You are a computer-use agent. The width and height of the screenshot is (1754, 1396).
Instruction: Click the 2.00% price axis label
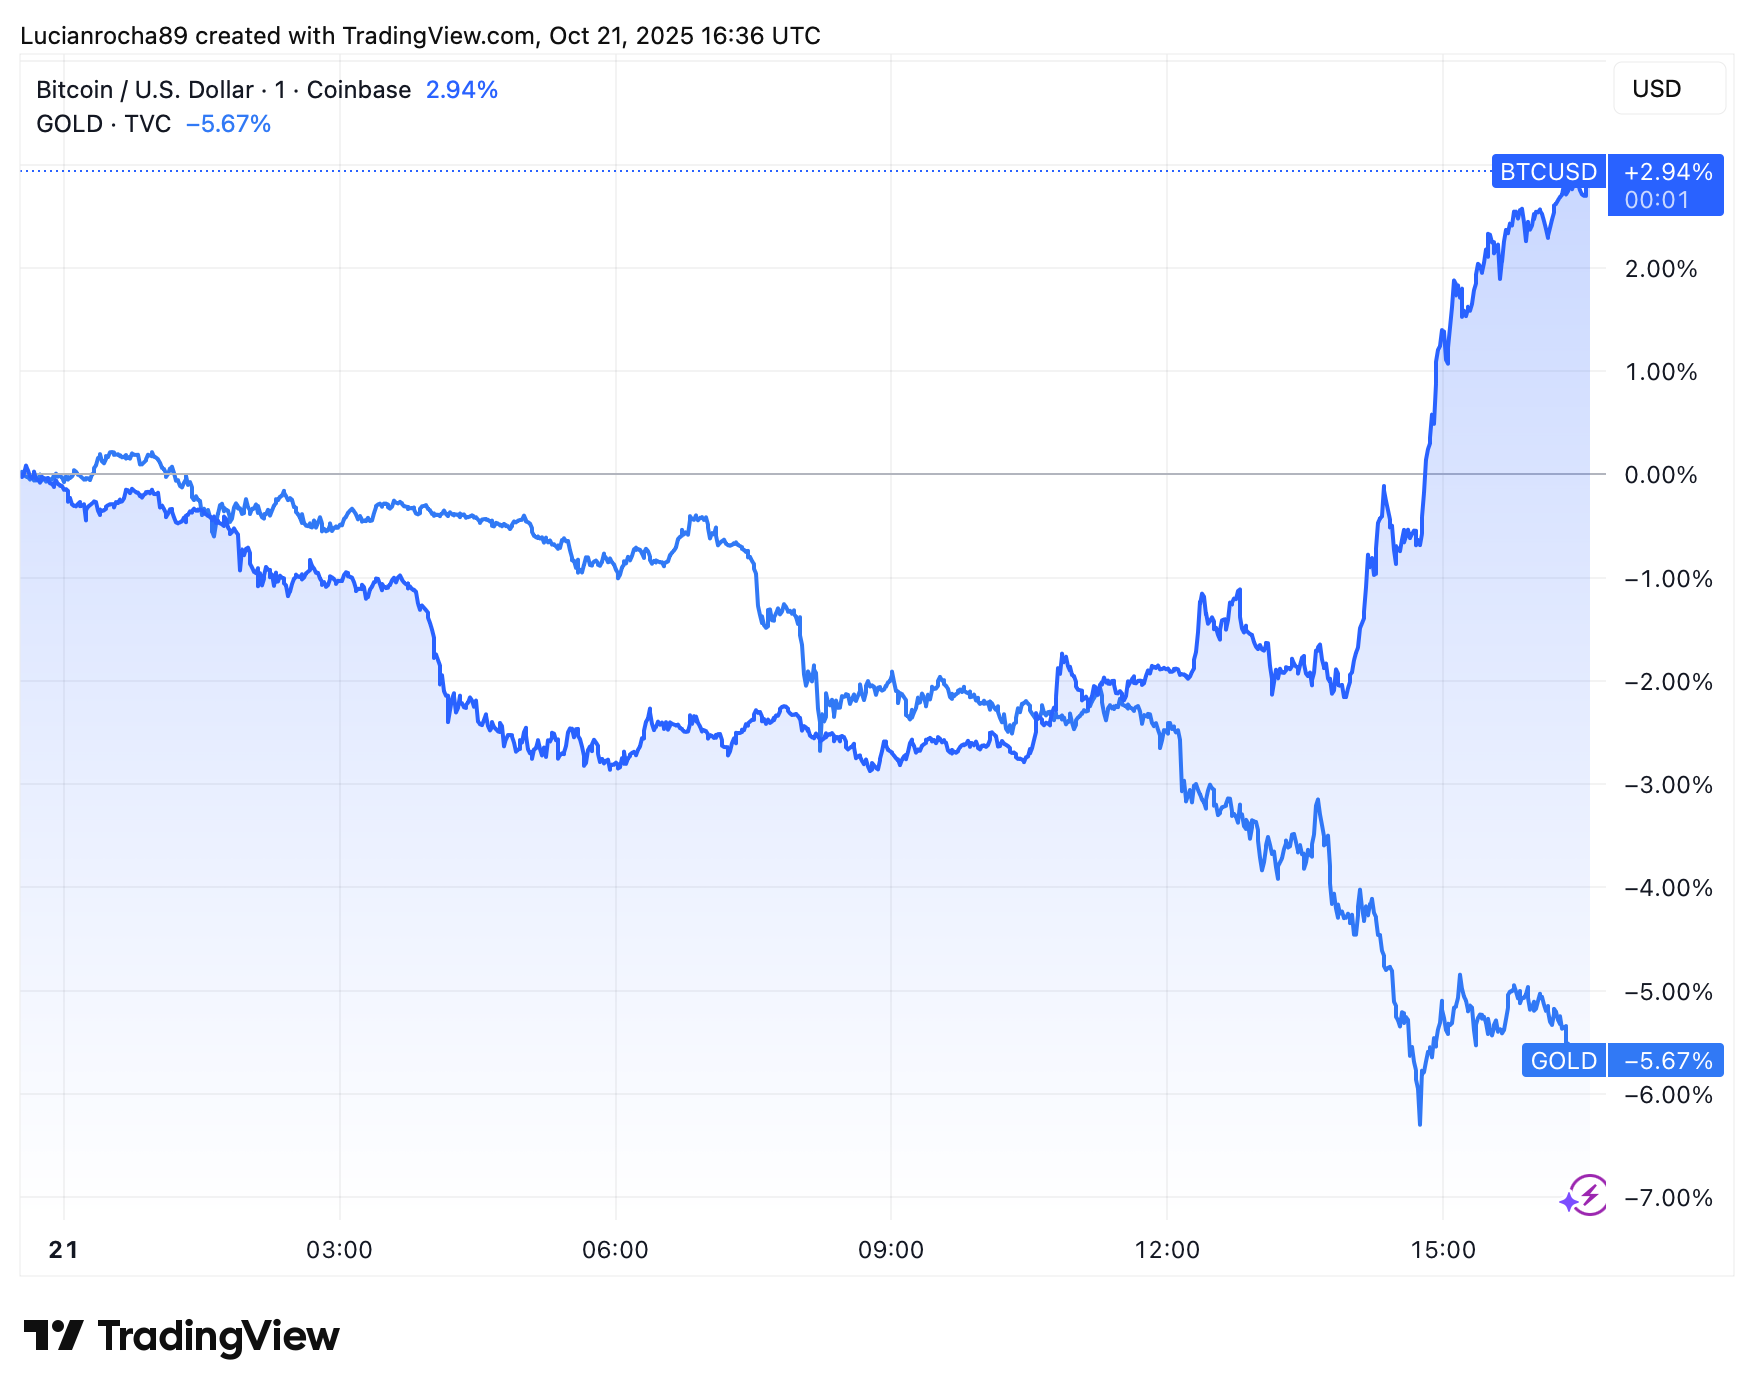point(1660,269)
